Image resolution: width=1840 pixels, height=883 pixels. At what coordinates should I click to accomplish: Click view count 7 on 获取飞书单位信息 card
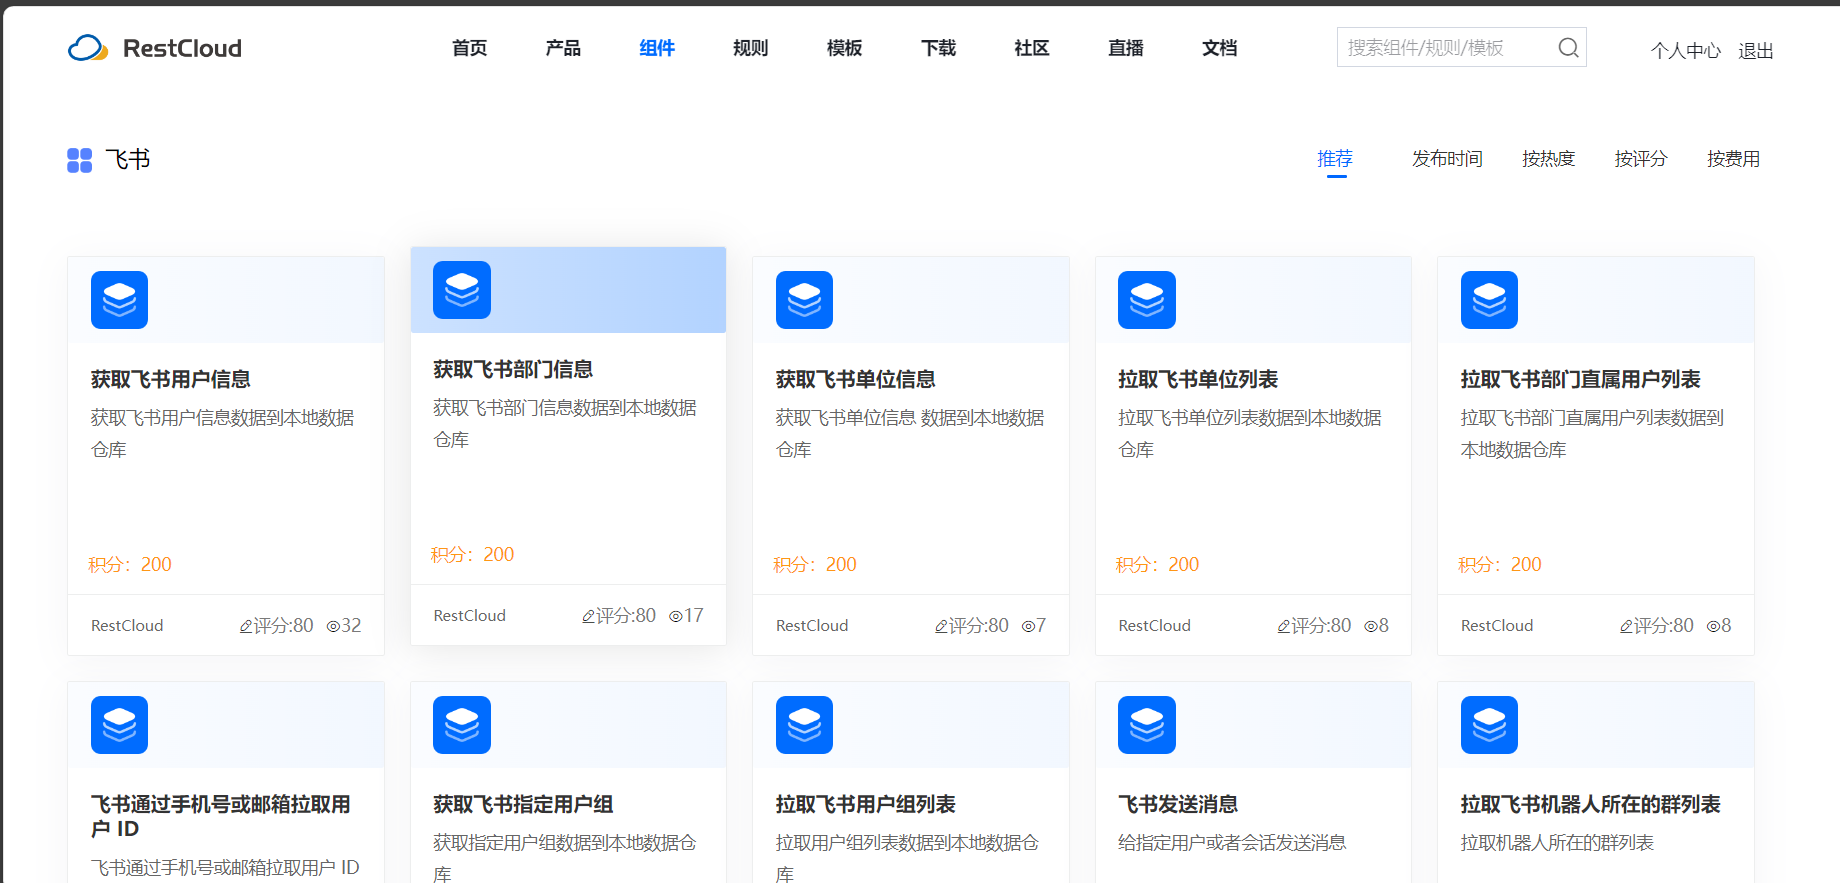coord(1034,626)
